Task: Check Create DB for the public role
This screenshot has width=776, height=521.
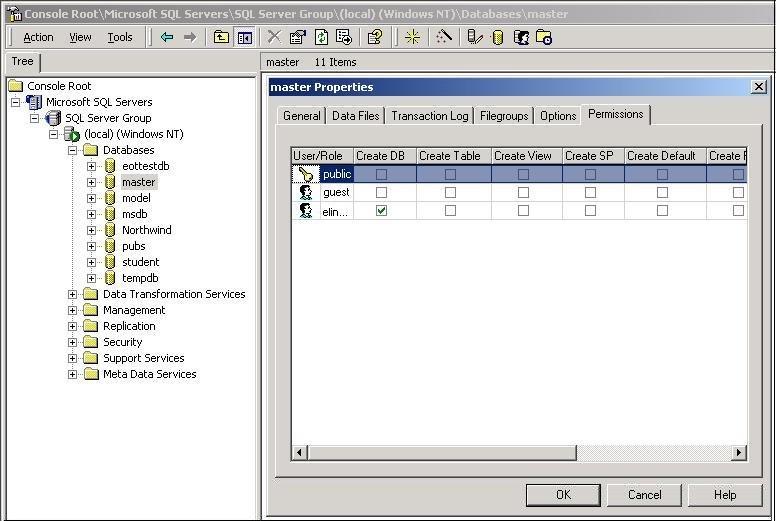Action: 381,174
